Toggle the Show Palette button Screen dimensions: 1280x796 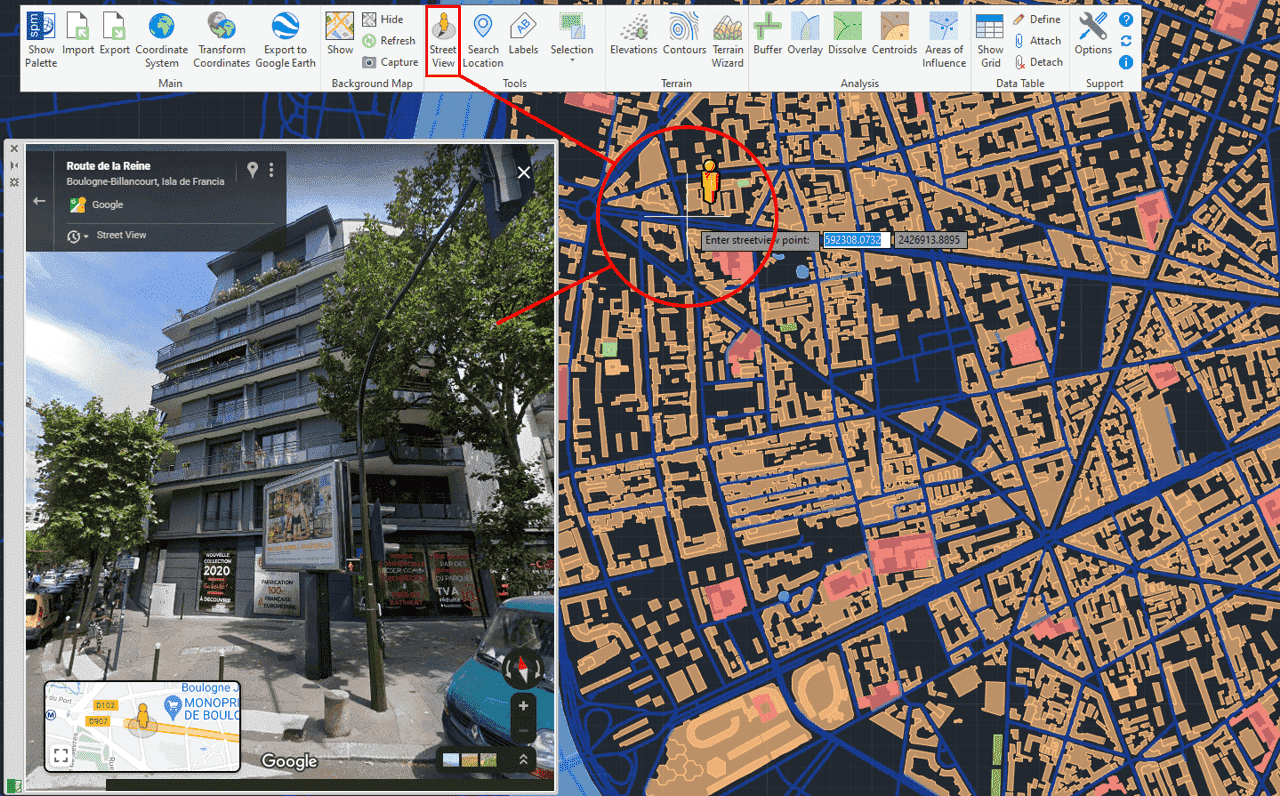[x=41, y=40]
